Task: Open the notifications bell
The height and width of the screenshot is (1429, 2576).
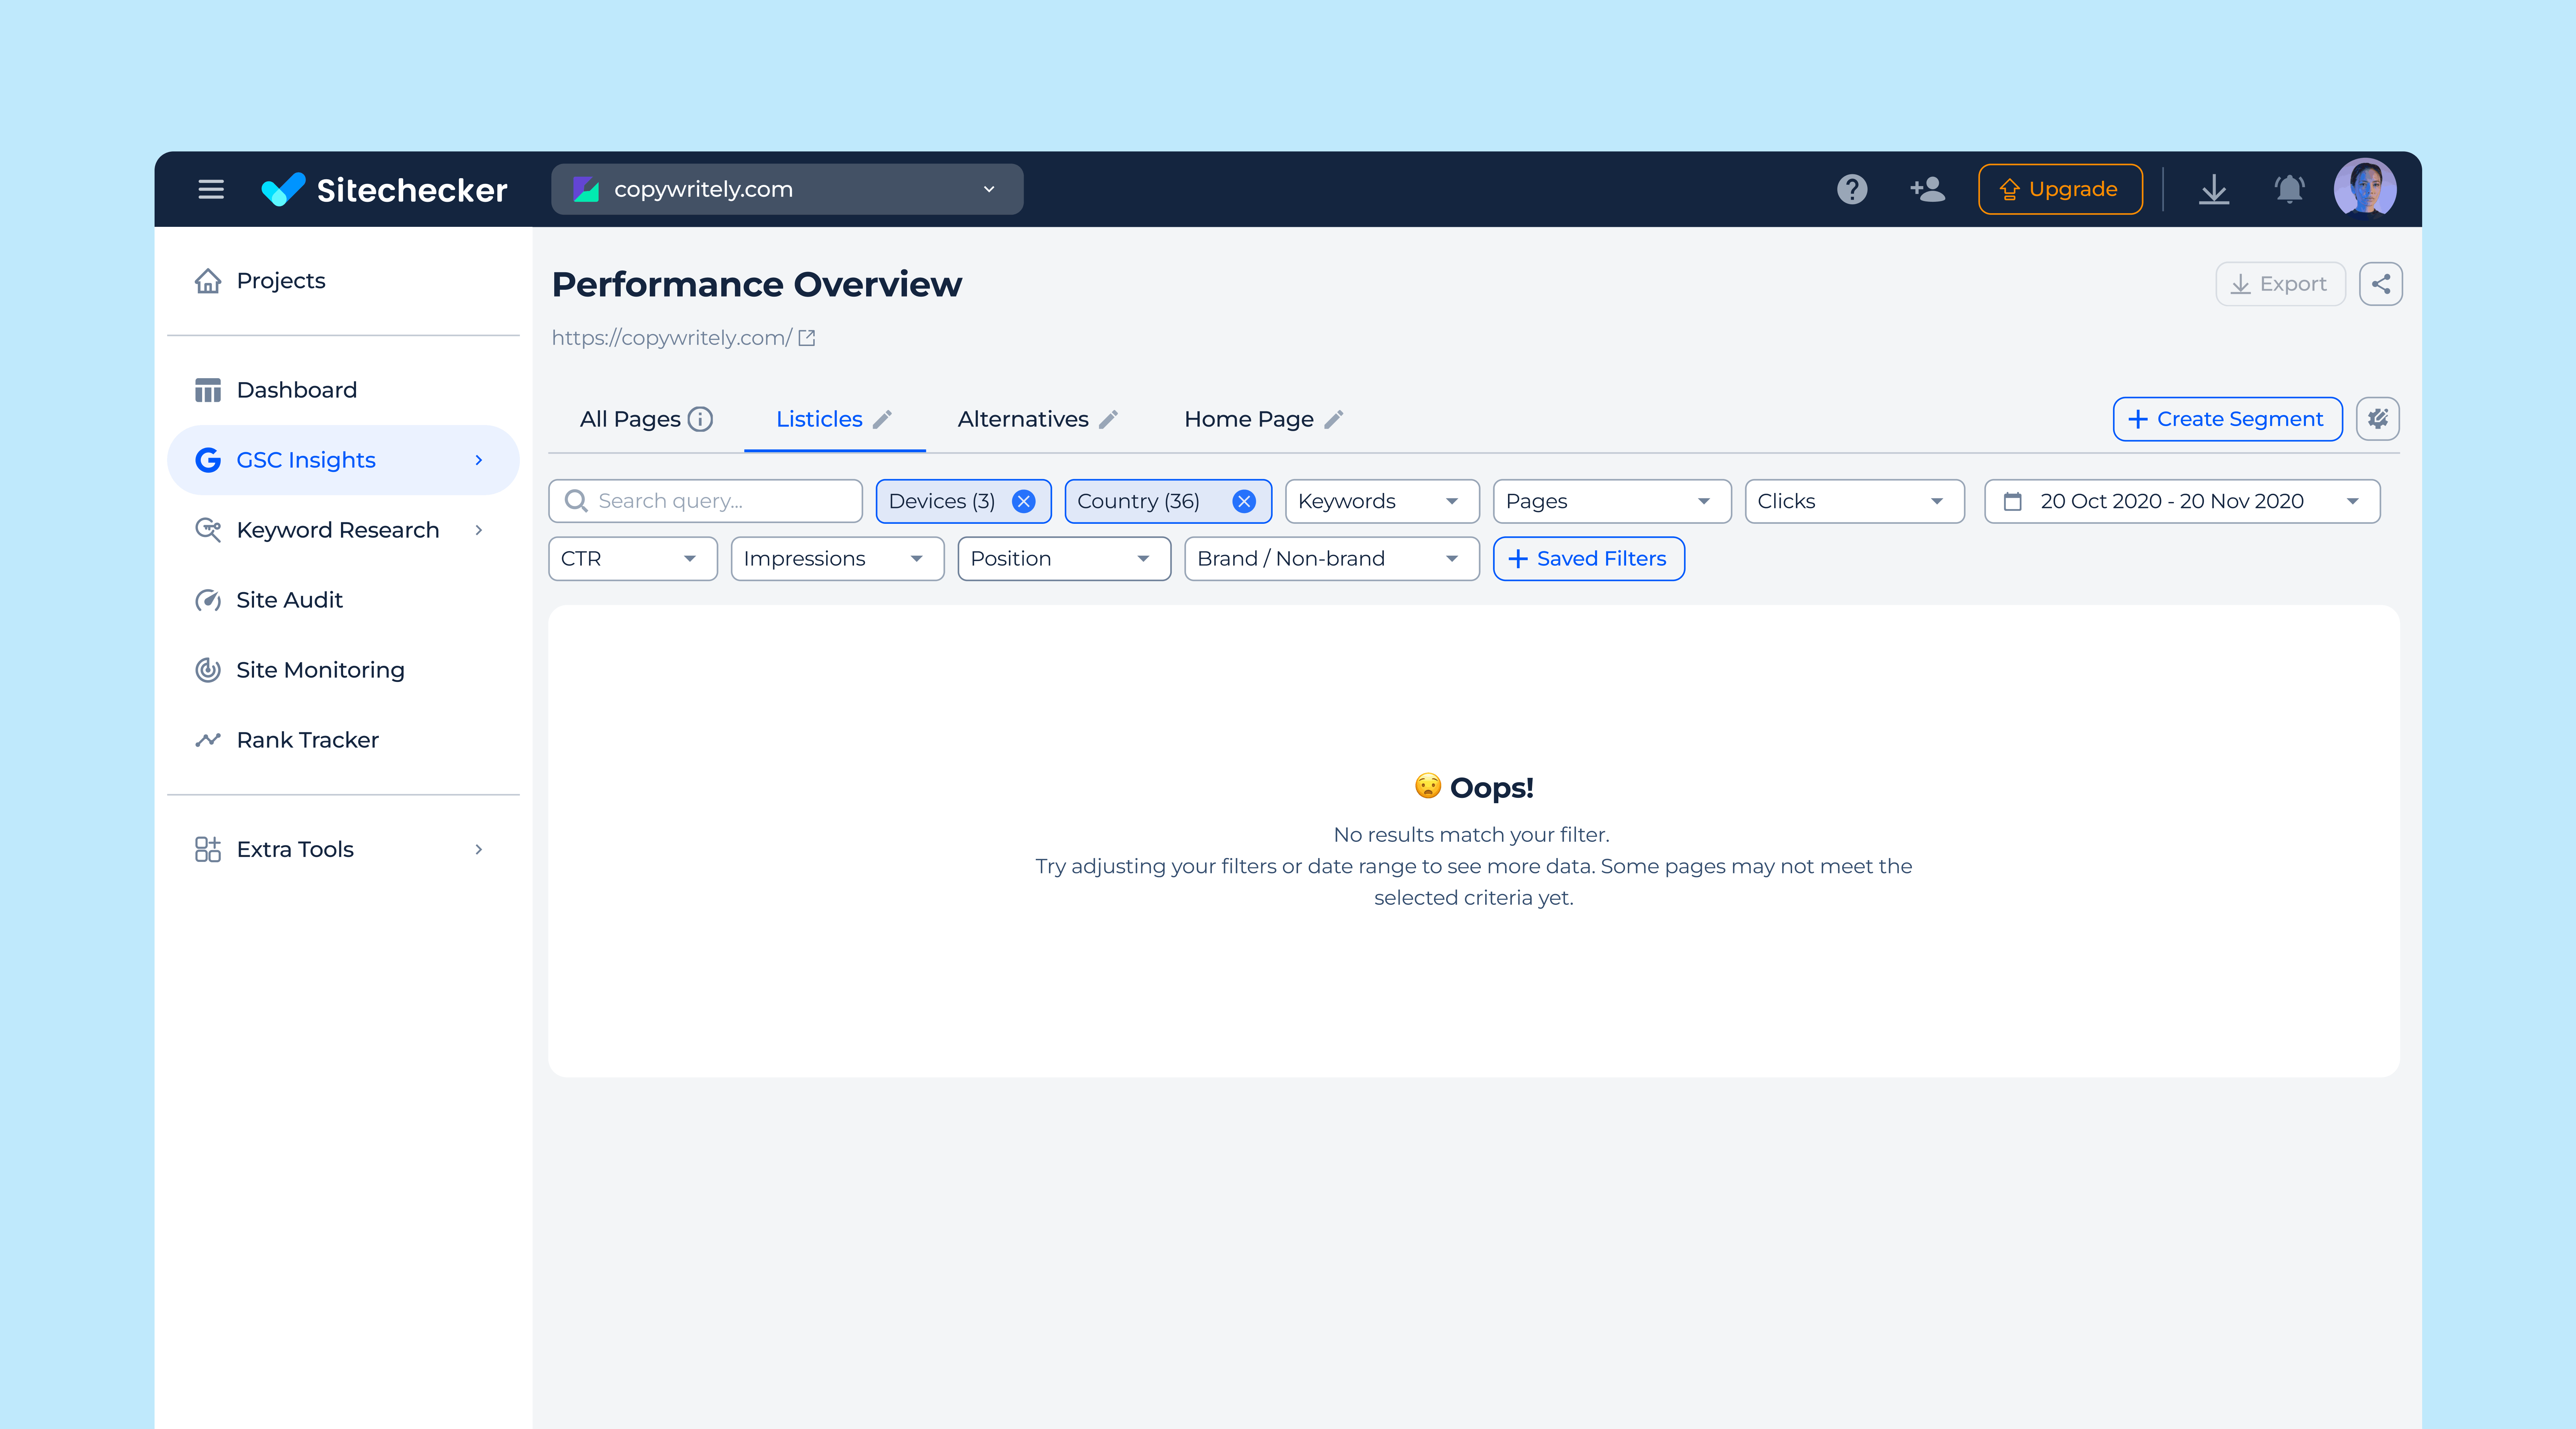Action: 2289,189
